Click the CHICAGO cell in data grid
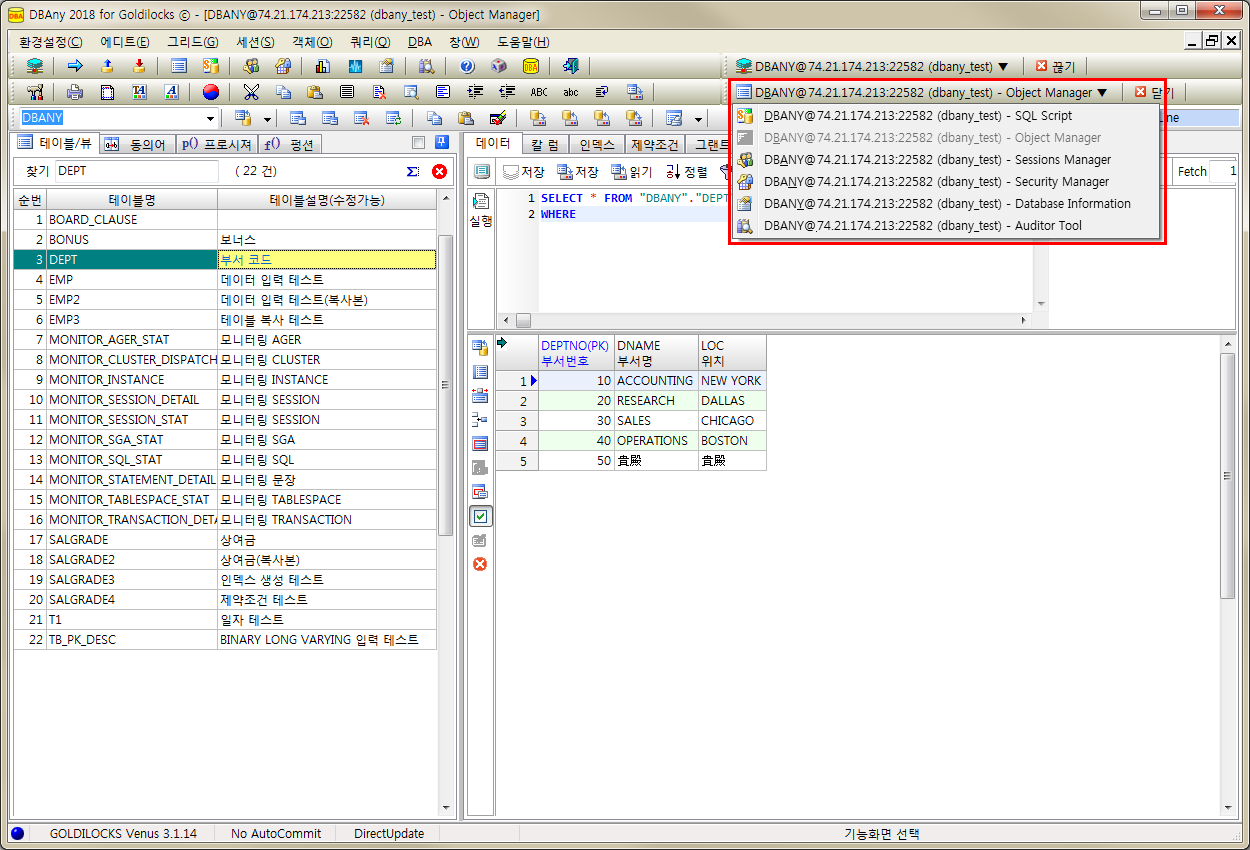Image resolution: width=1250 pixels, height=850 pixels. point(732,421)
